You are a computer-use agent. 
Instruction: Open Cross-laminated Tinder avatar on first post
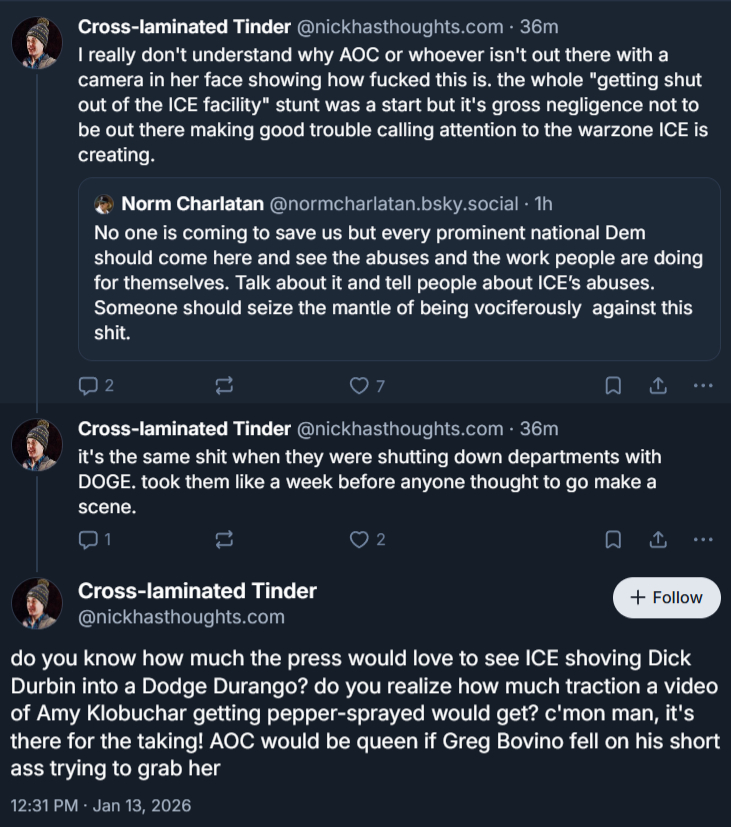click(37, 43)
